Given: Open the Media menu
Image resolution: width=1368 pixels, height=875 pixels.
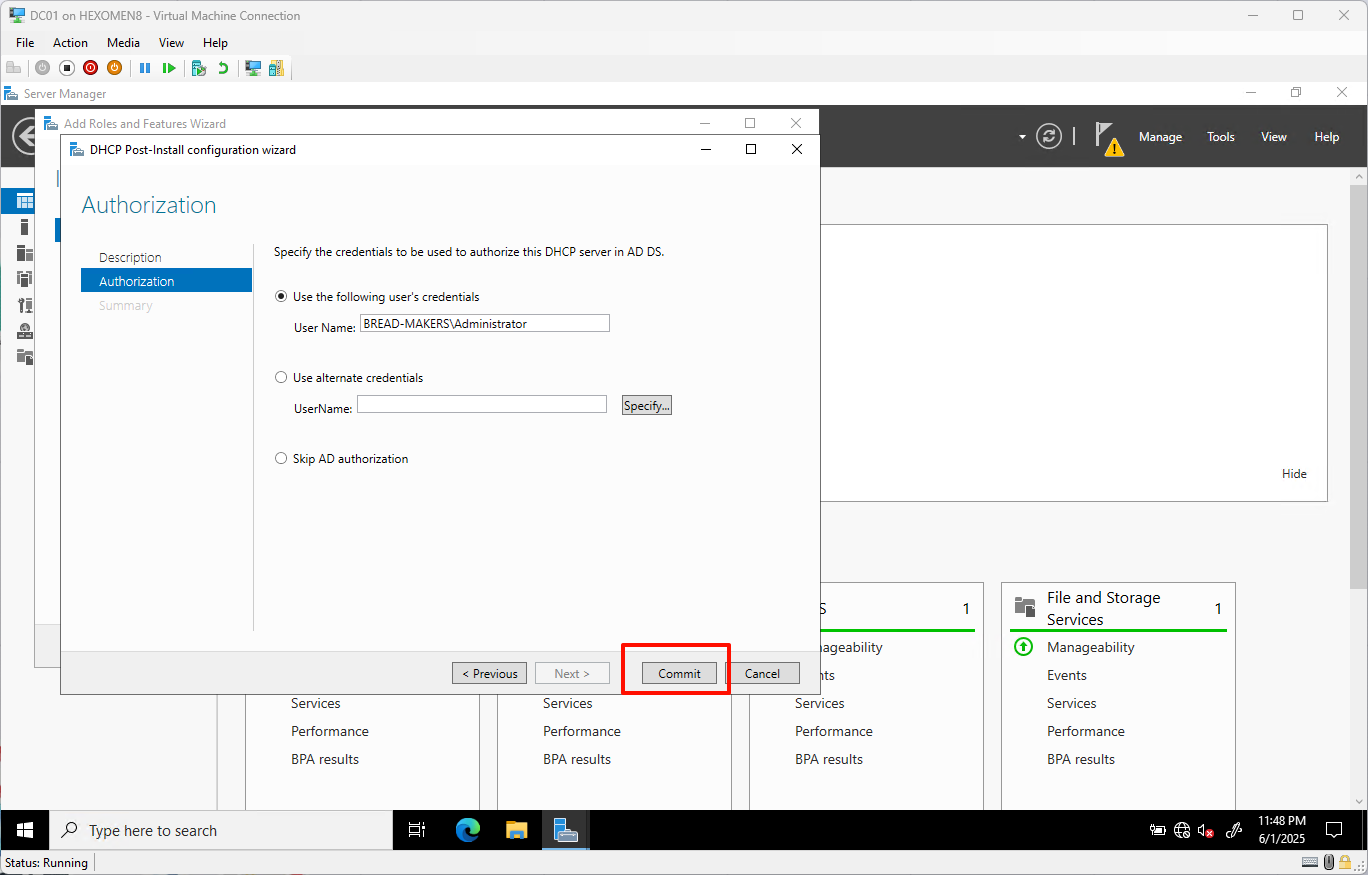Looking at the screenshot, I should (123, 43).
